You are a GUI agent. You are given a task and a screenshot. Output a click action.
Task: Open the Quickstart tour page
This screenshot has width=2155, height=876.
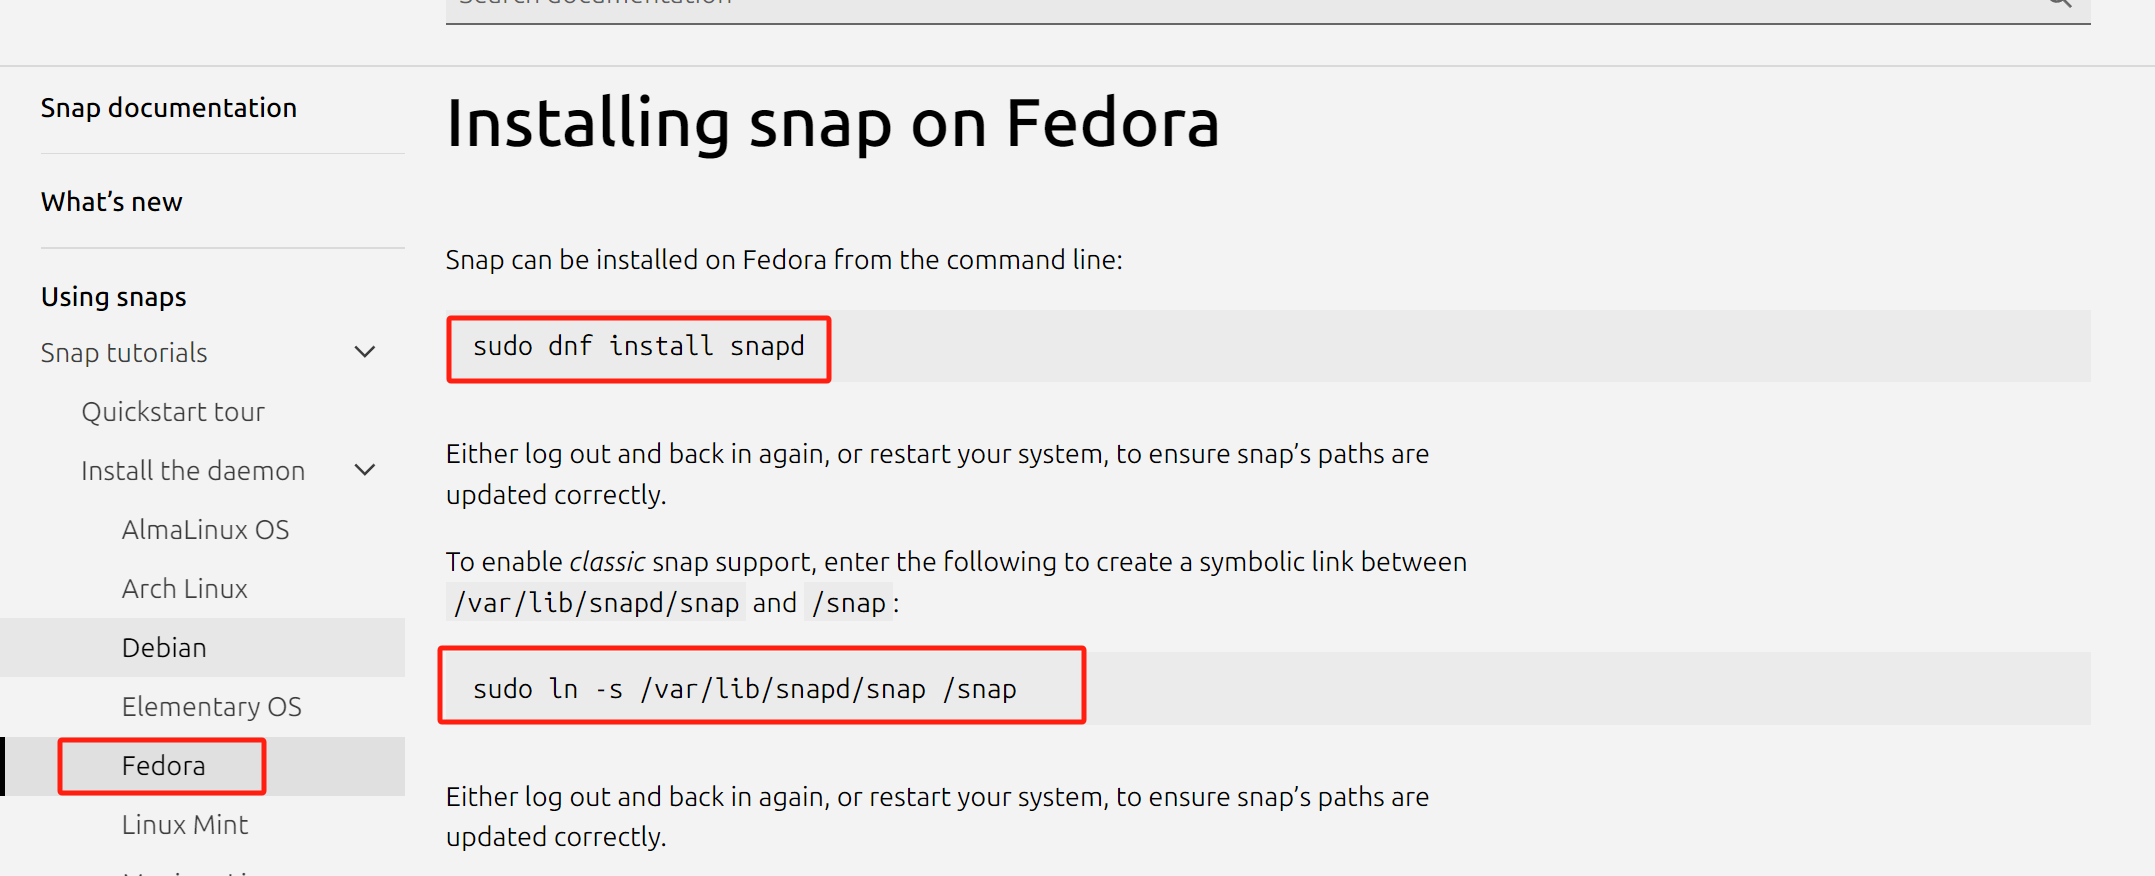[x=173, y=412]
